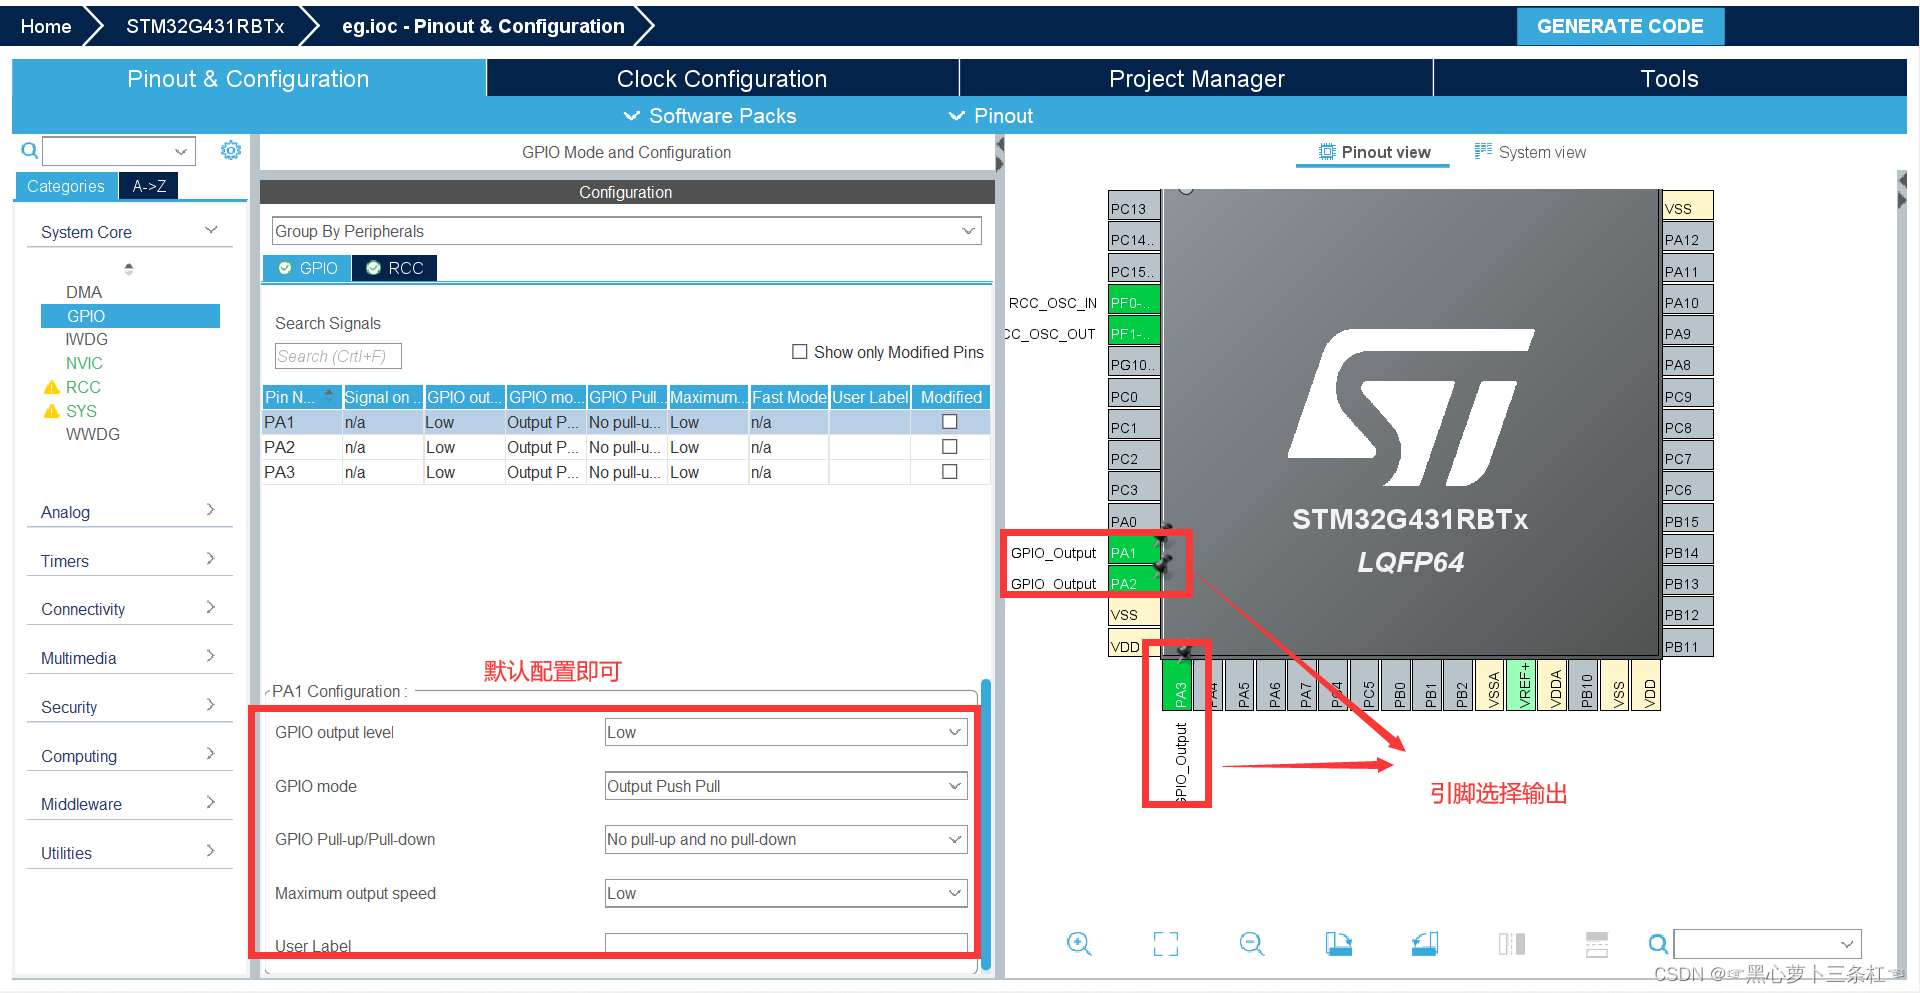Collapse the System Core category

coord(129,232)
